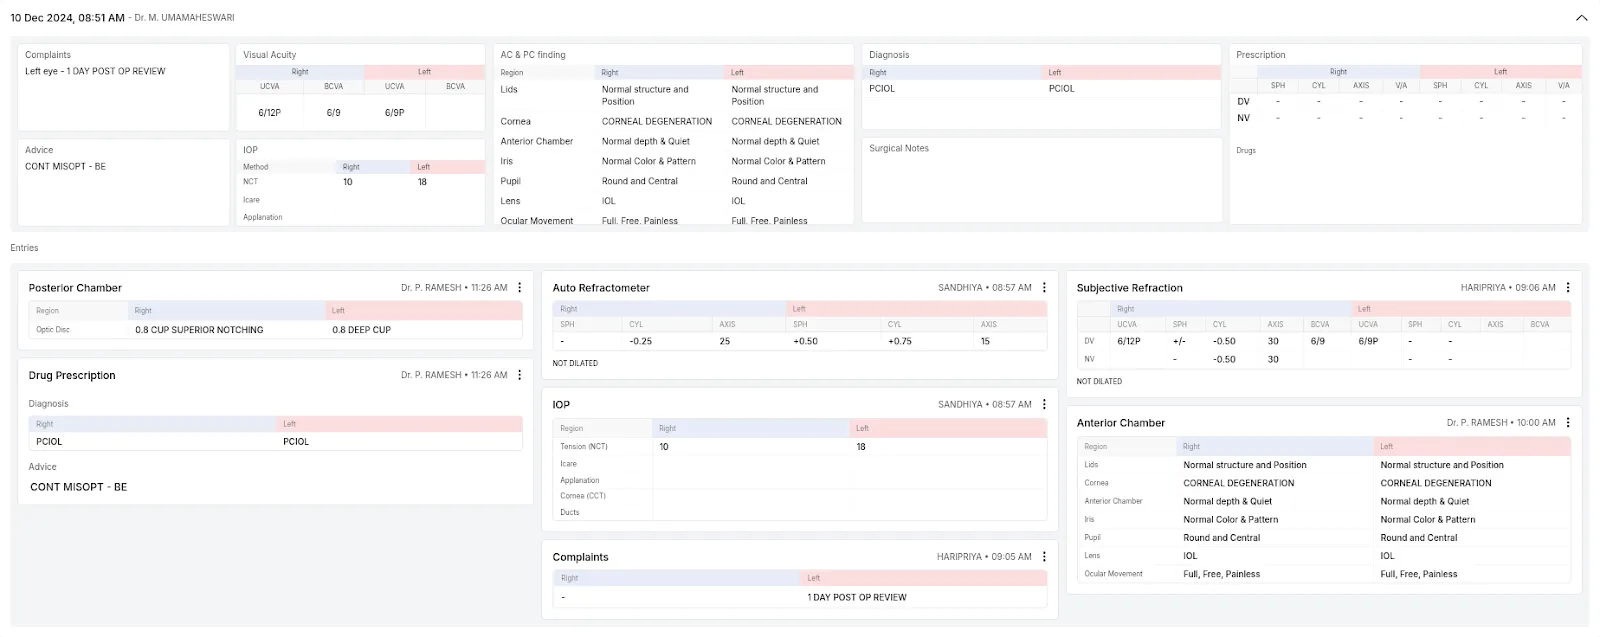
Task: Open Drug Prescription entry kebab menu
Action: [x=519, y=375]
